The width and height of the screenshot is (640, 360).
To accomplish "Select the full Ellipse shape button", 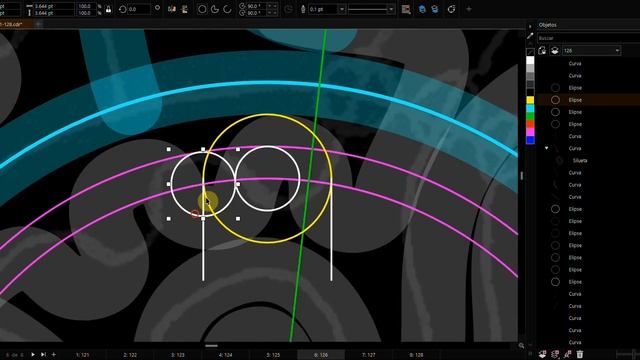I will pos(202,9).
